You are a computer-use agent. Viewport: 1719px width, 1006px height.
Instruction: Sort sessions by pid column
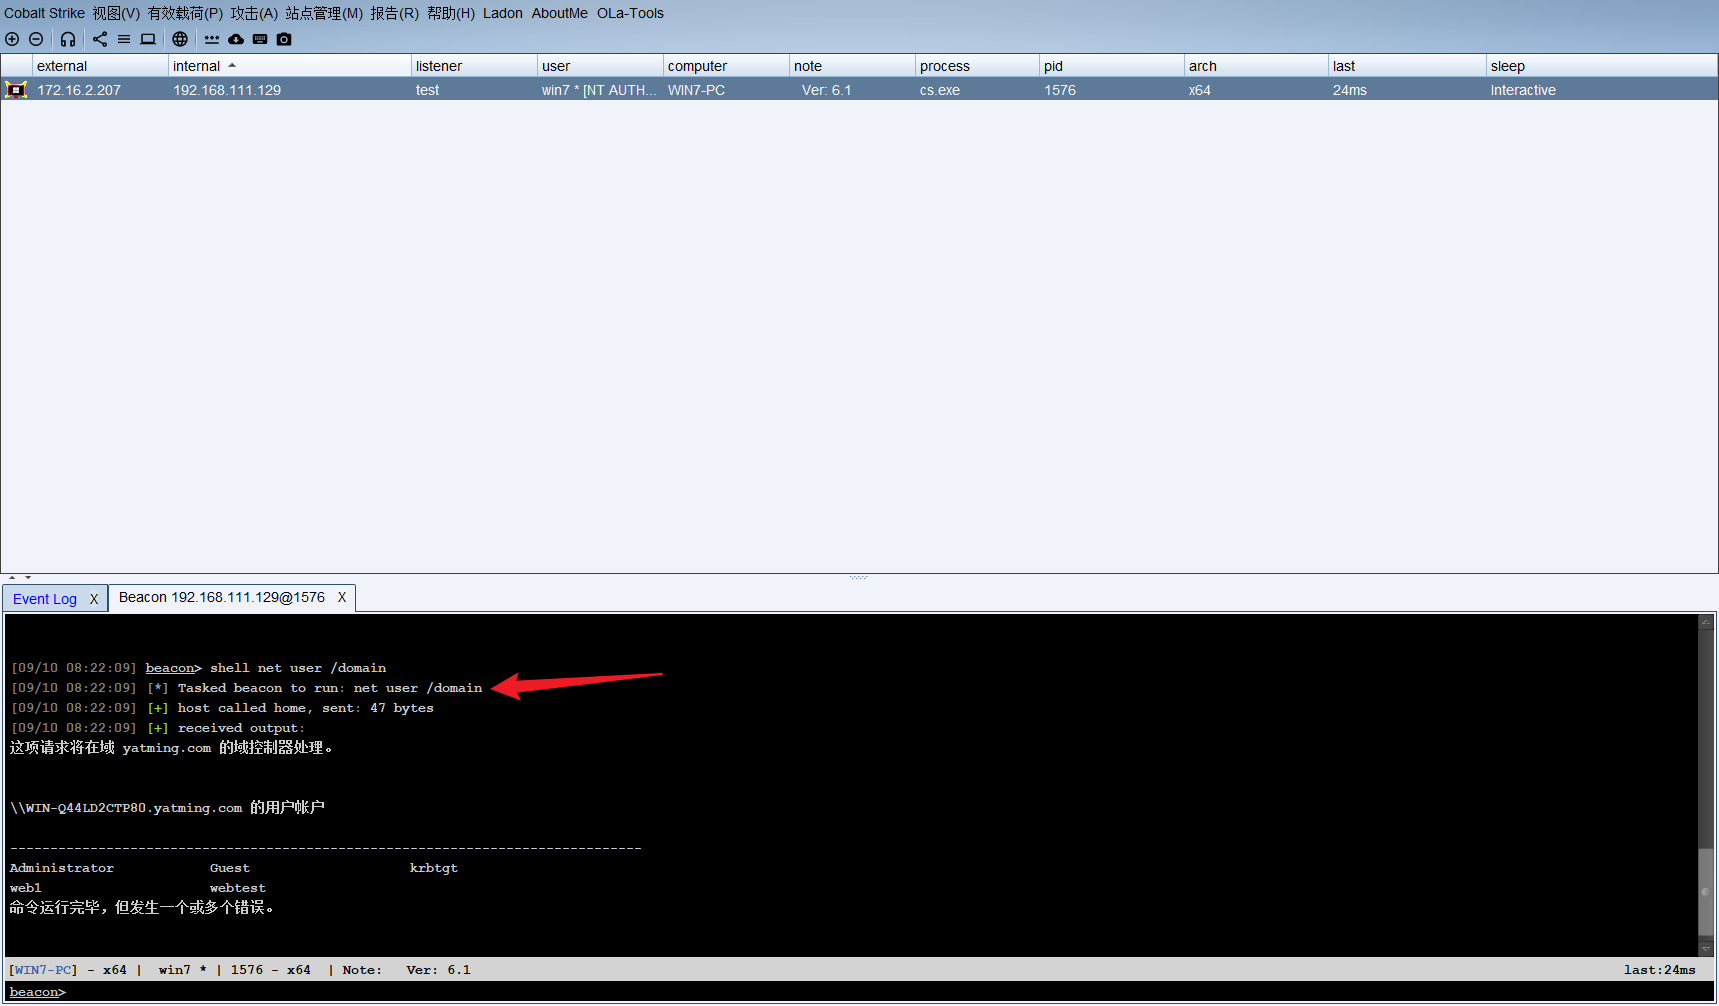click(x=1112, y=66)
